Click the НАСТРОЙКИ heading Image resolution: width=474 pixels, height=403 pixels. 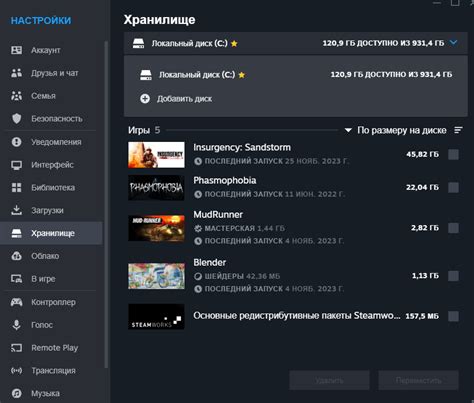click(41, 21)
